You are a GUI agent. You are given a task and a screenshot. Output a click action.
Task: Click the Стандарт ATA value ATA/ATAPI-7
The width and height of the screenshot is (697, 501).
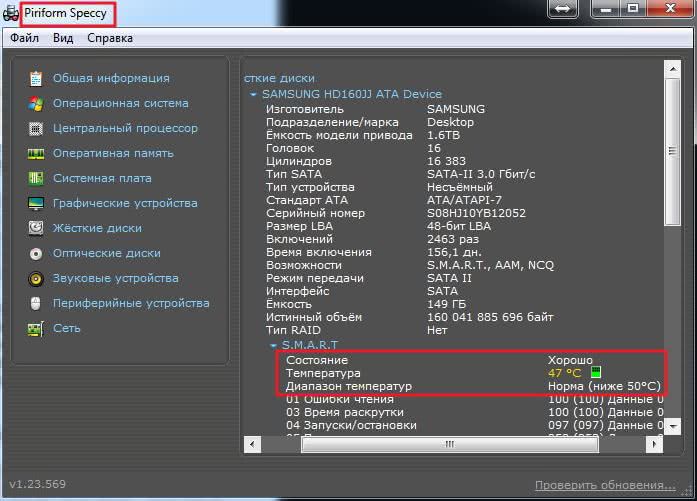click(464, 200)
